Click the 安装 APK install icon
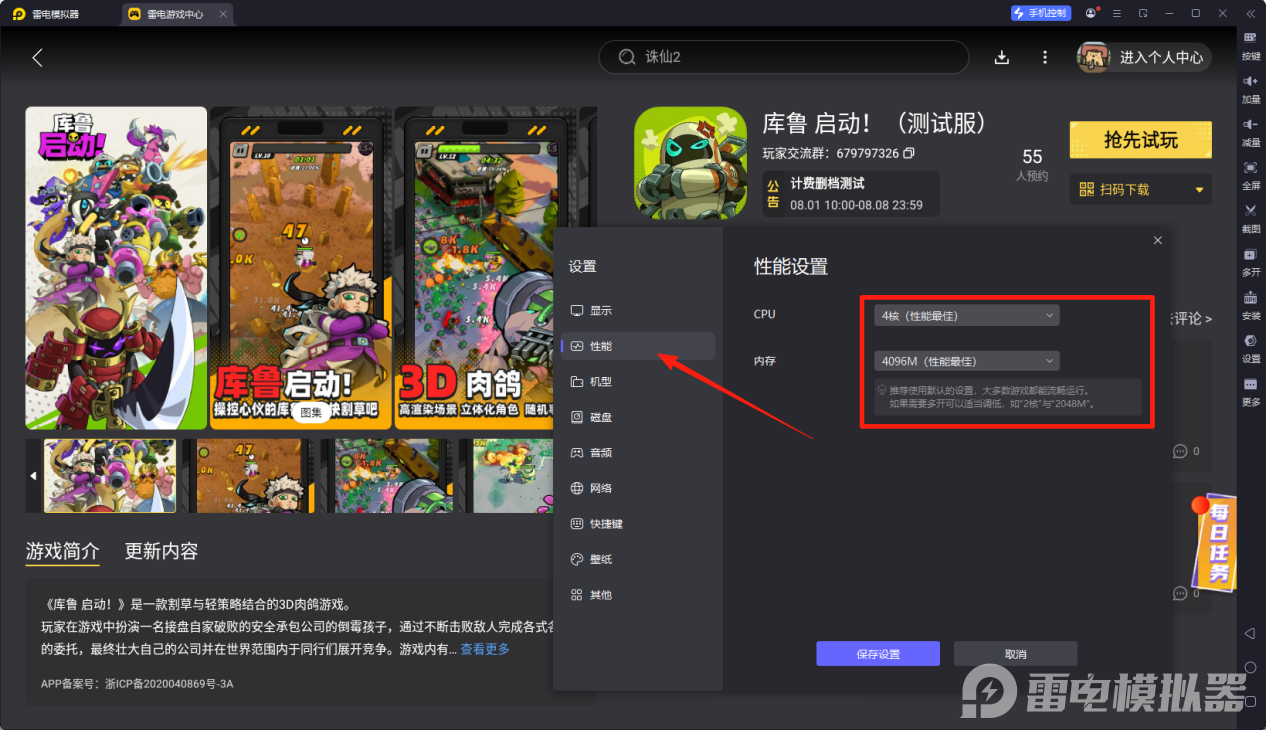 (x=1250, y=304)
